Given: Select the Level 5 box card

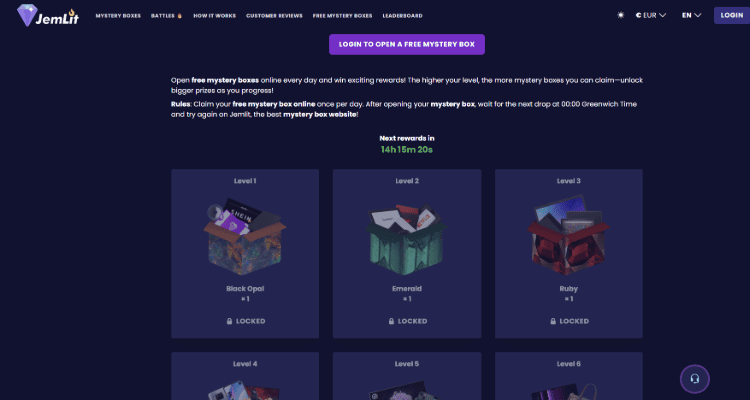Looking at the screenshot, I should [407, 376].
